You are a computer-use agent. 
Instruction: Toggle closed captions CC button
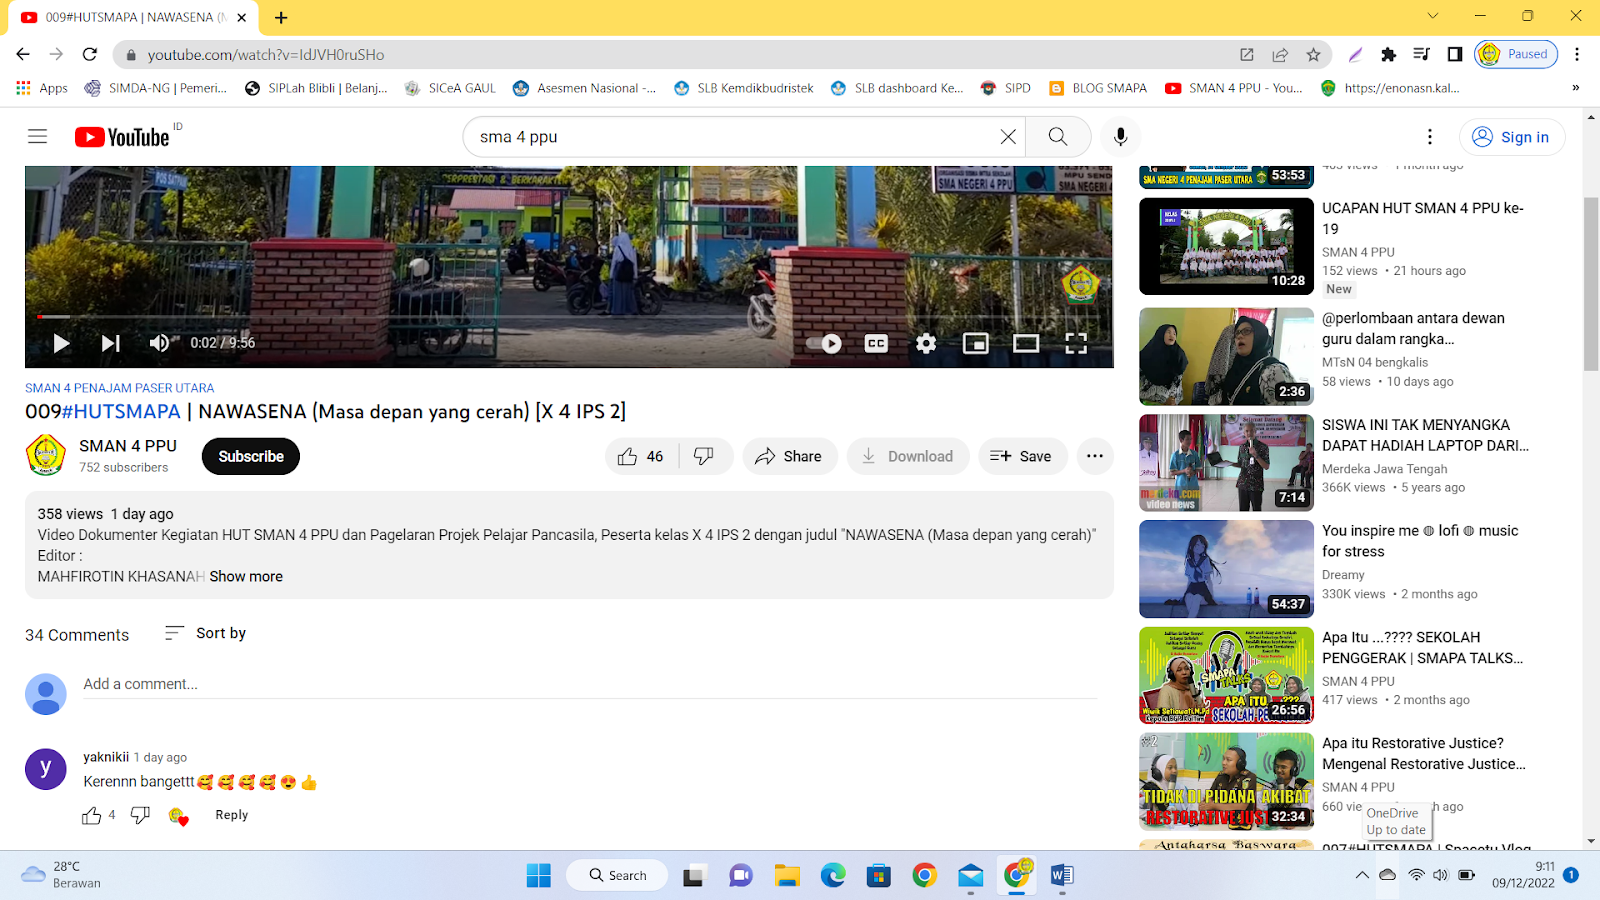(x=876, y=343)
